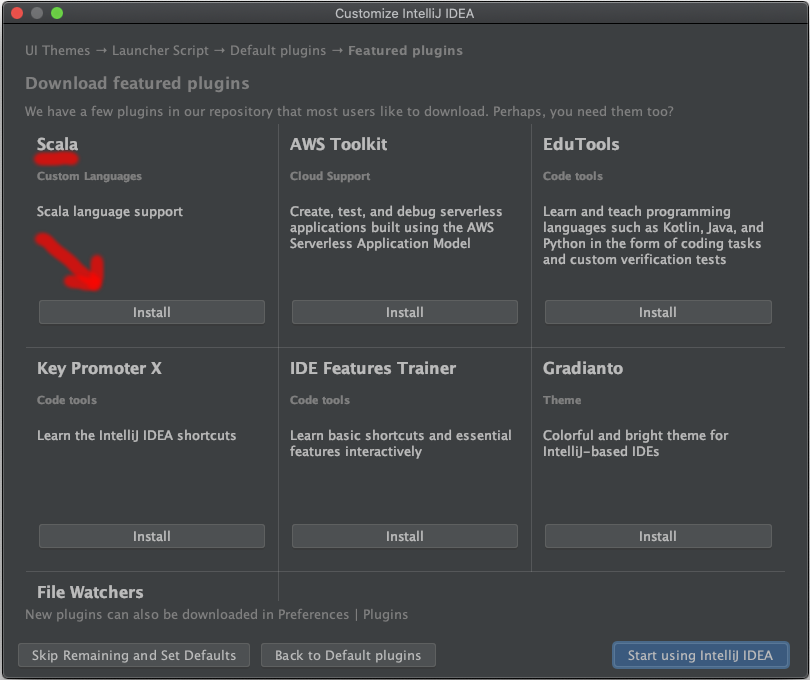Install the EduTools plugin
The height and width of the screenshot is (680, 810).
[657, 312]
